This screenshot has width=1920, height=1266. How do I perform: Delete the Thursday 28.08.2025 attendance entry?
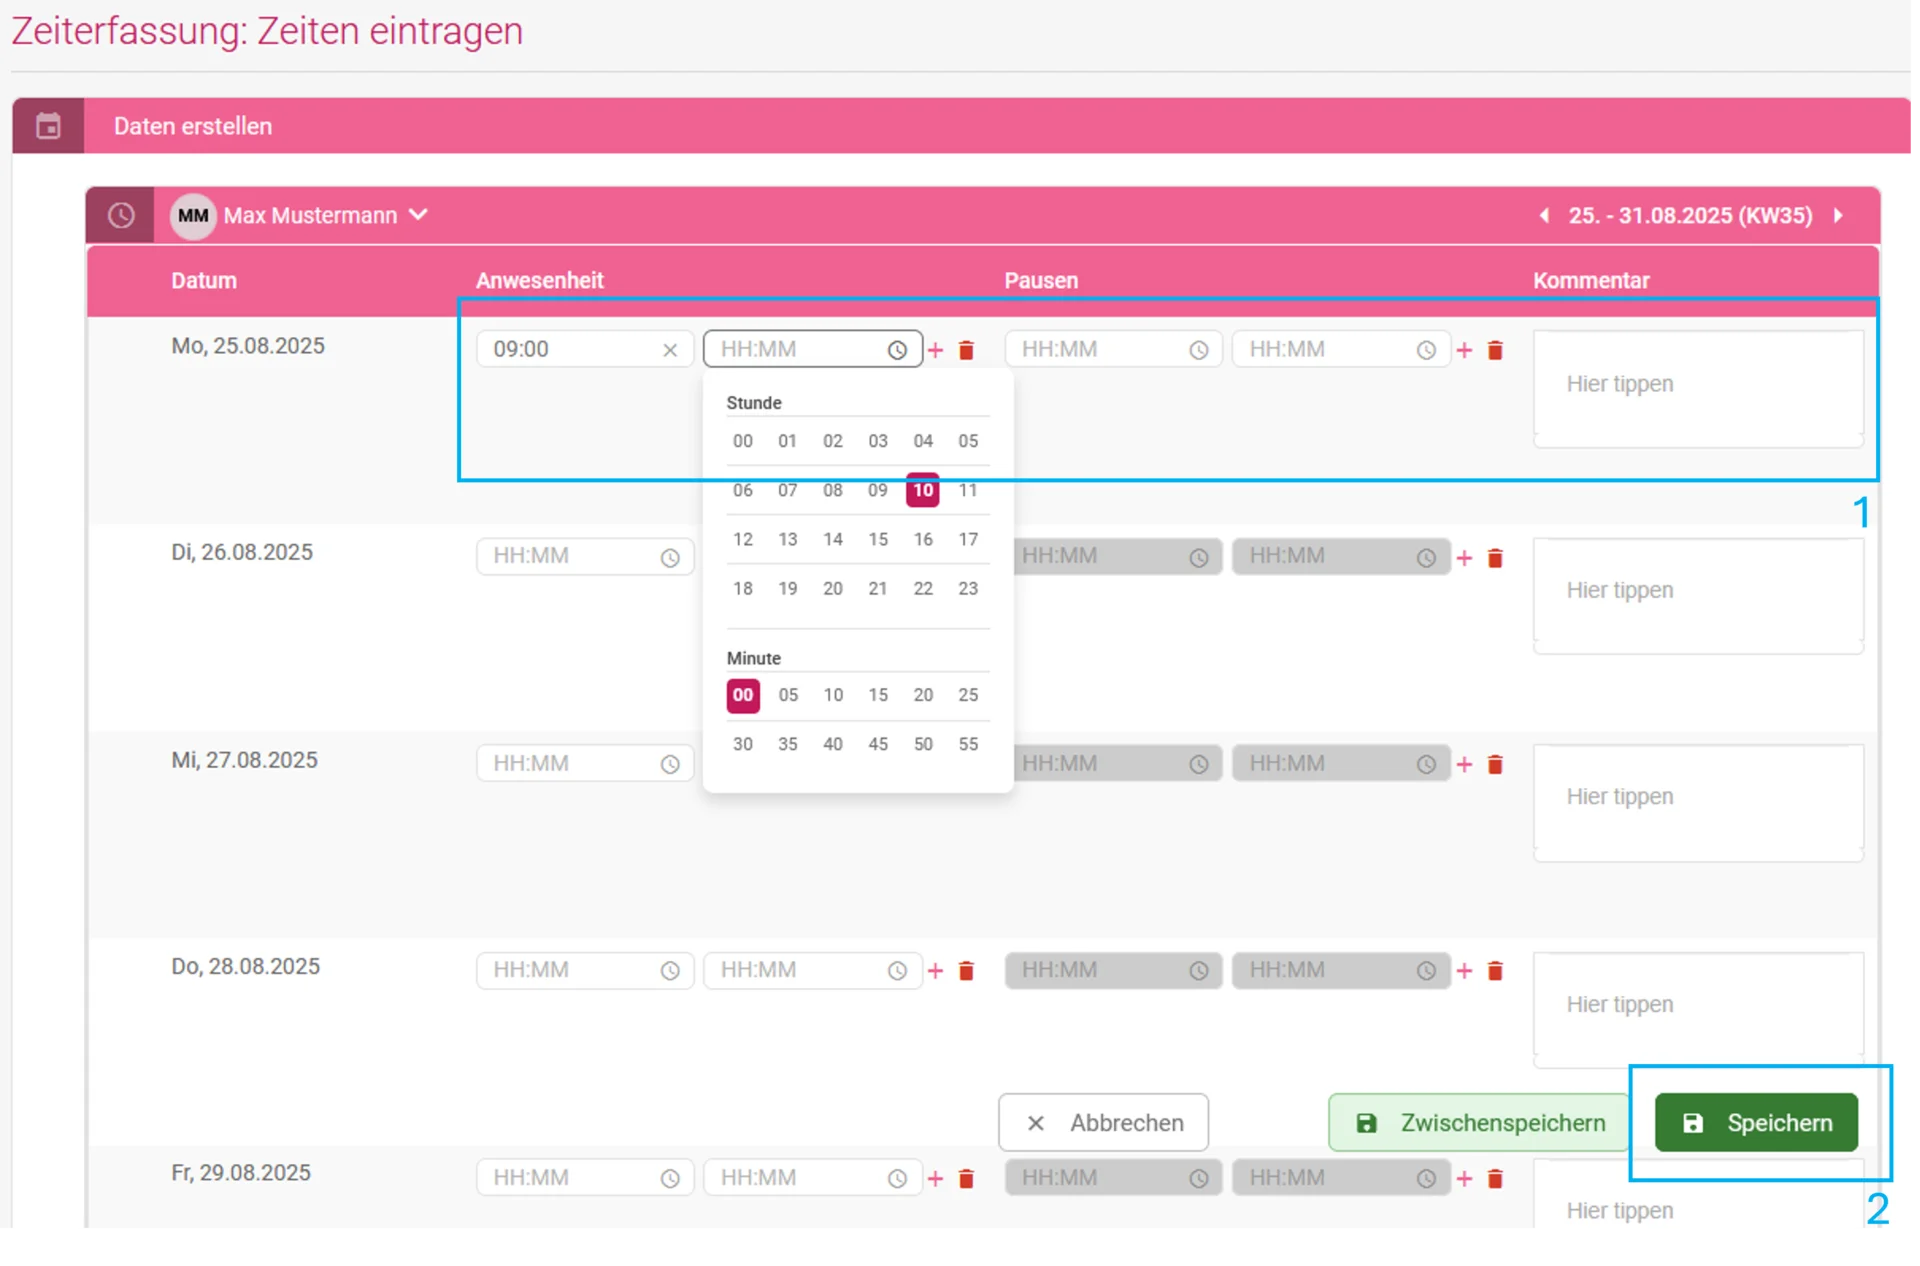[x=966, y=971]
